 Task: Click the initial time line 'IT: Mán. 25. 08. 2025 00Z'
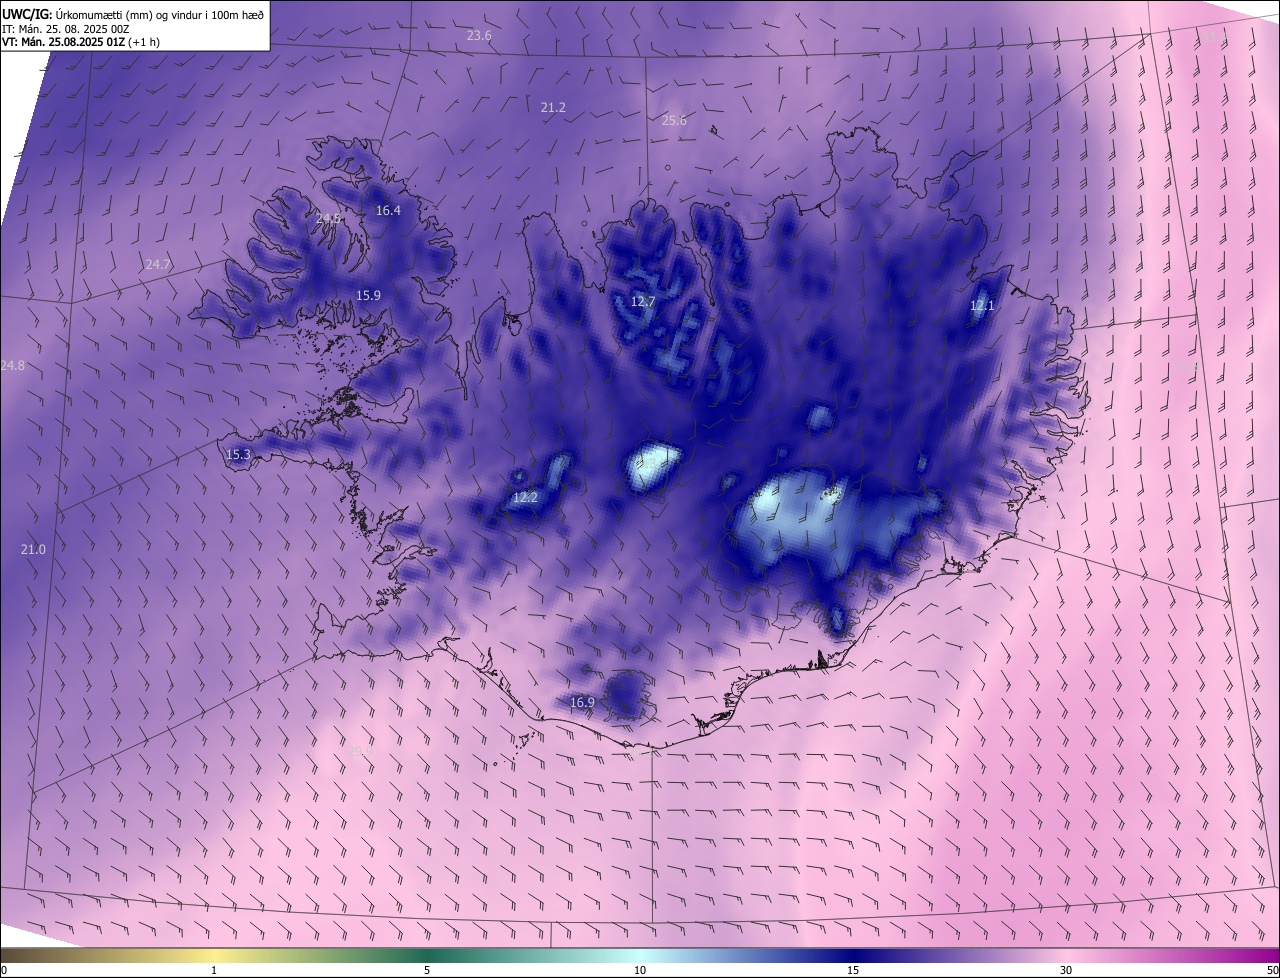(67, 28)
